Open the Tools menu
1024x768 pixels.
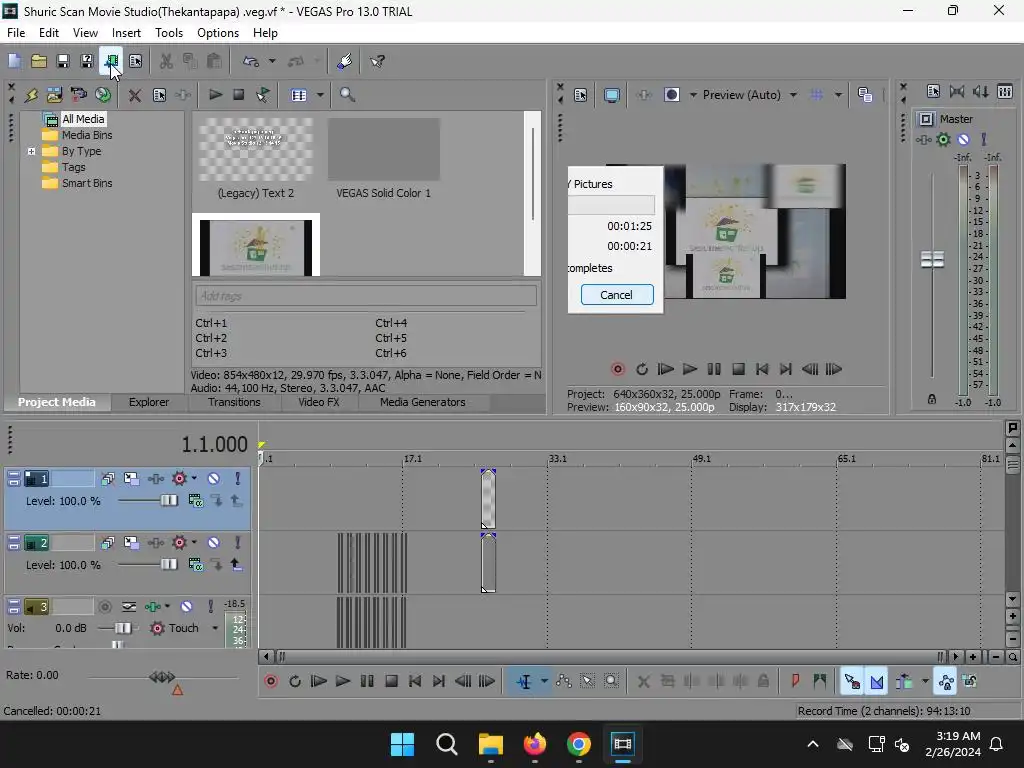pyautogui.click(x=168, y=33)
